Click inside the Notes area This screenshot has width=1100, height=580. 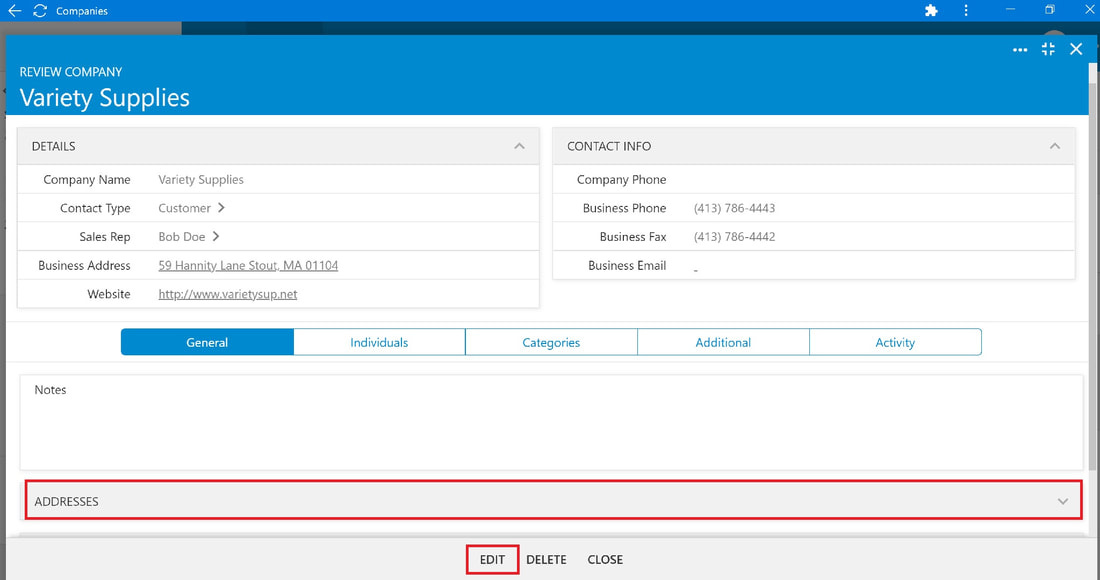click(x=551, y=423)
